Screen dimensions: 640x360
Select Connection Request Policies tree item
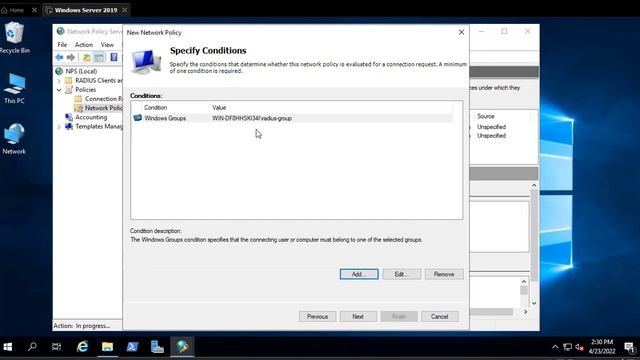pos(103,99)
